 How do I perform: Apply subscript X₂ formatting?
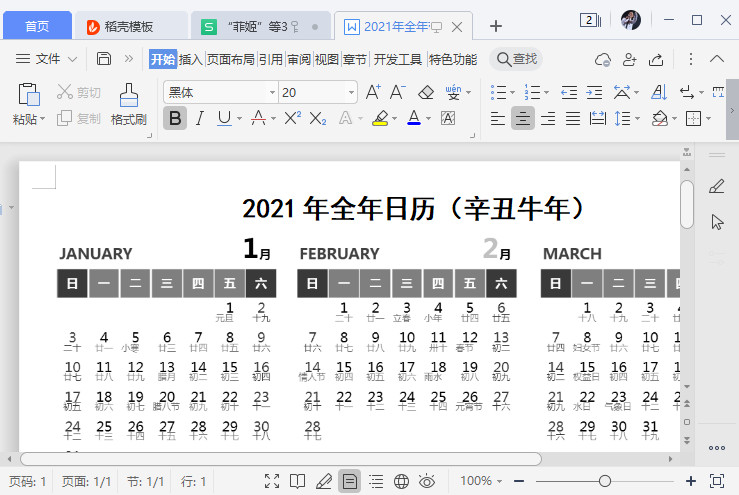click(x=318, y=118)
